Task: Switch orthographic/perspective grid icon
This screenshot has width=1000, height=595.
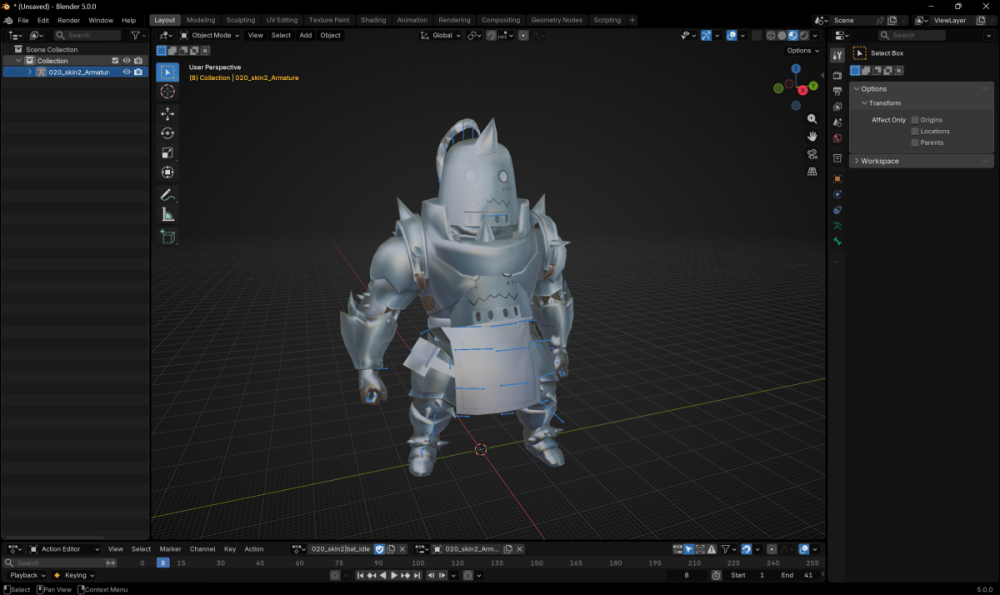Action: (812, 172)
